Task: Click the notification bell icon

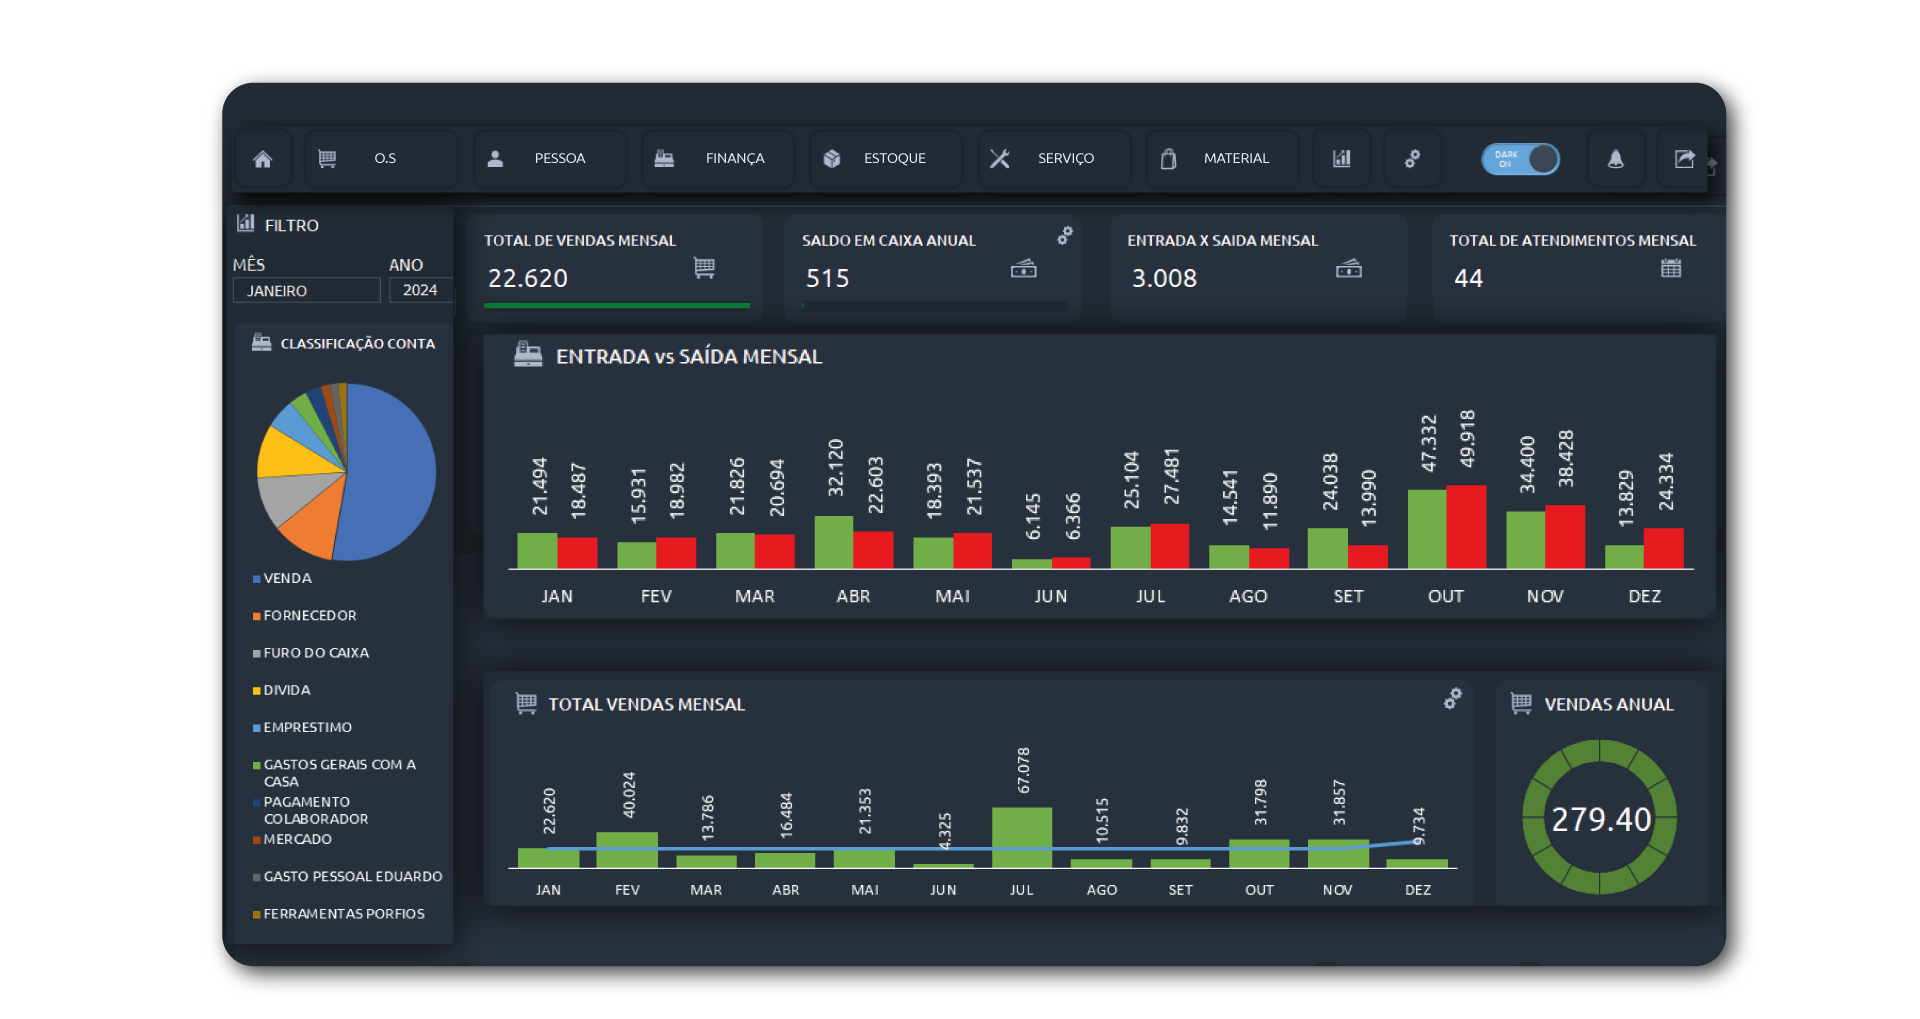Action: tap(1615, 159)
